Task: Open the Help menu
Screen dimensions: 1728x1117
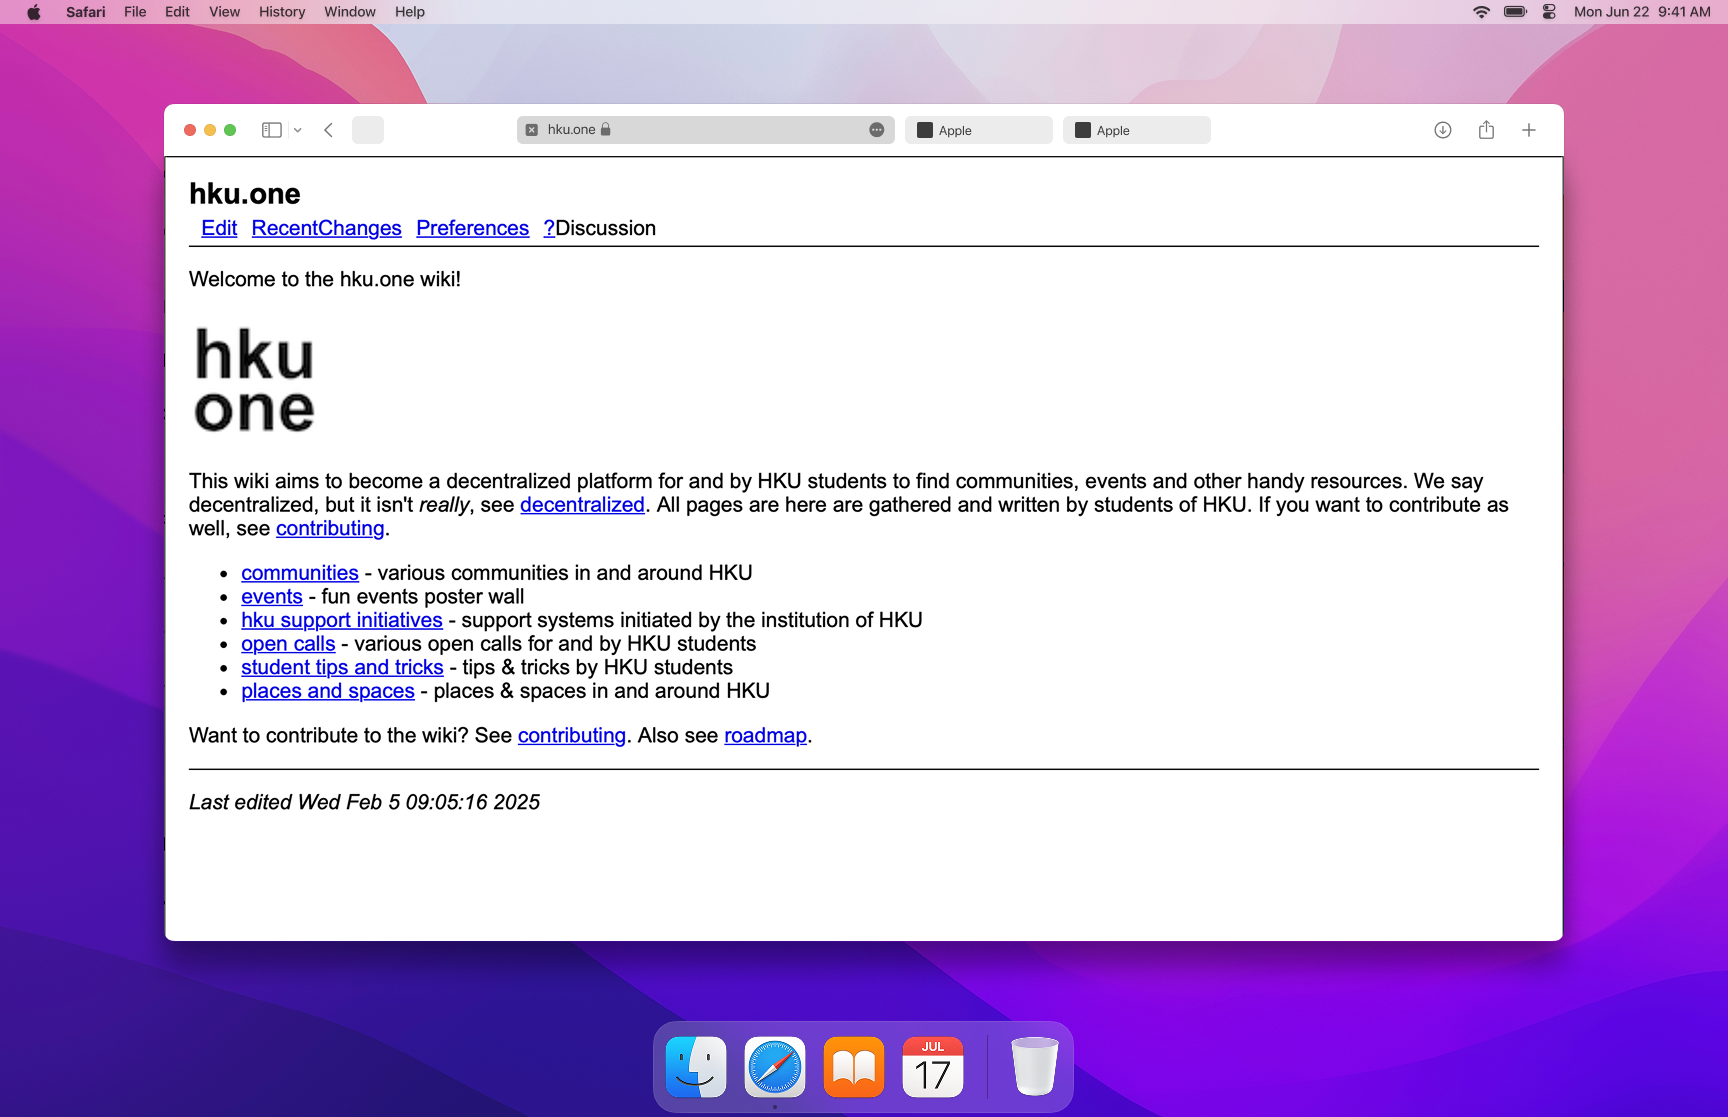Action: point(410,12)
